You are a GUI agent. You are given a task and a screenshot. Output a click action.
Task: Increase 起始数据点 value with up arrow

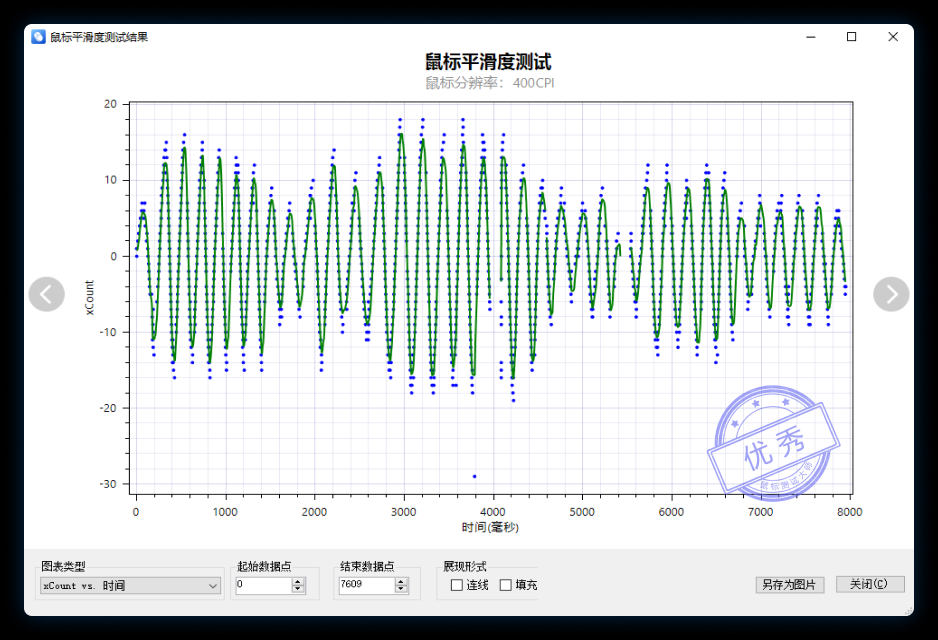click(x=298, y=581)
